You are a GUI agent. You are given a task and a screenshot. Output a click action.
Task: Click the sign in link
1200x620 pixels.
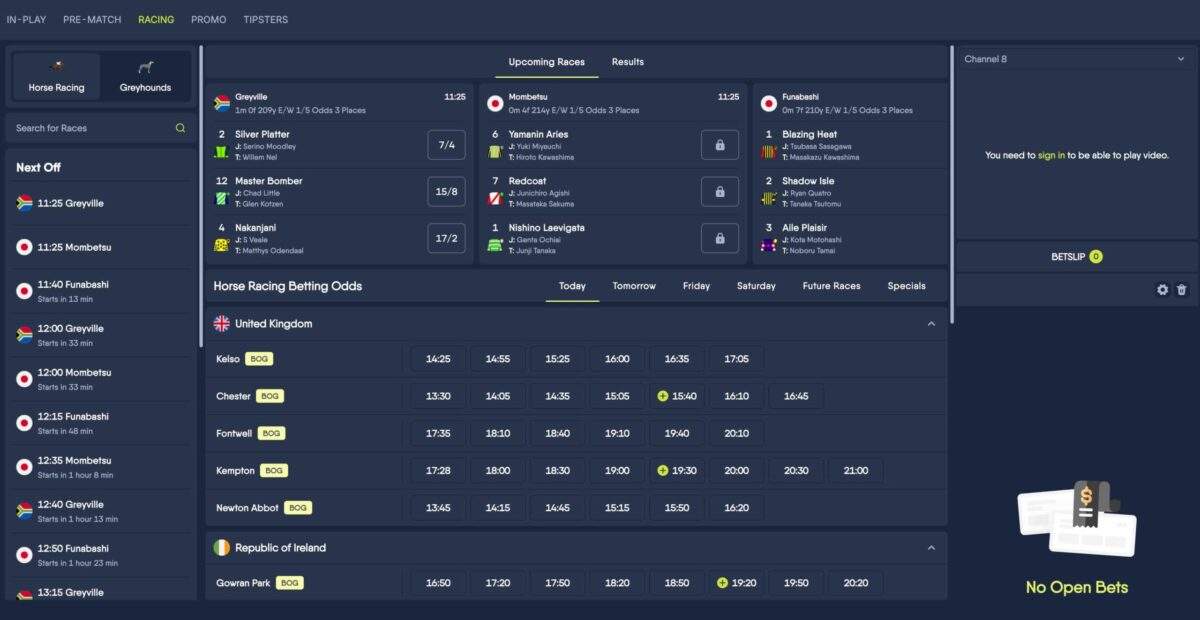click(x=1051, y=155)
